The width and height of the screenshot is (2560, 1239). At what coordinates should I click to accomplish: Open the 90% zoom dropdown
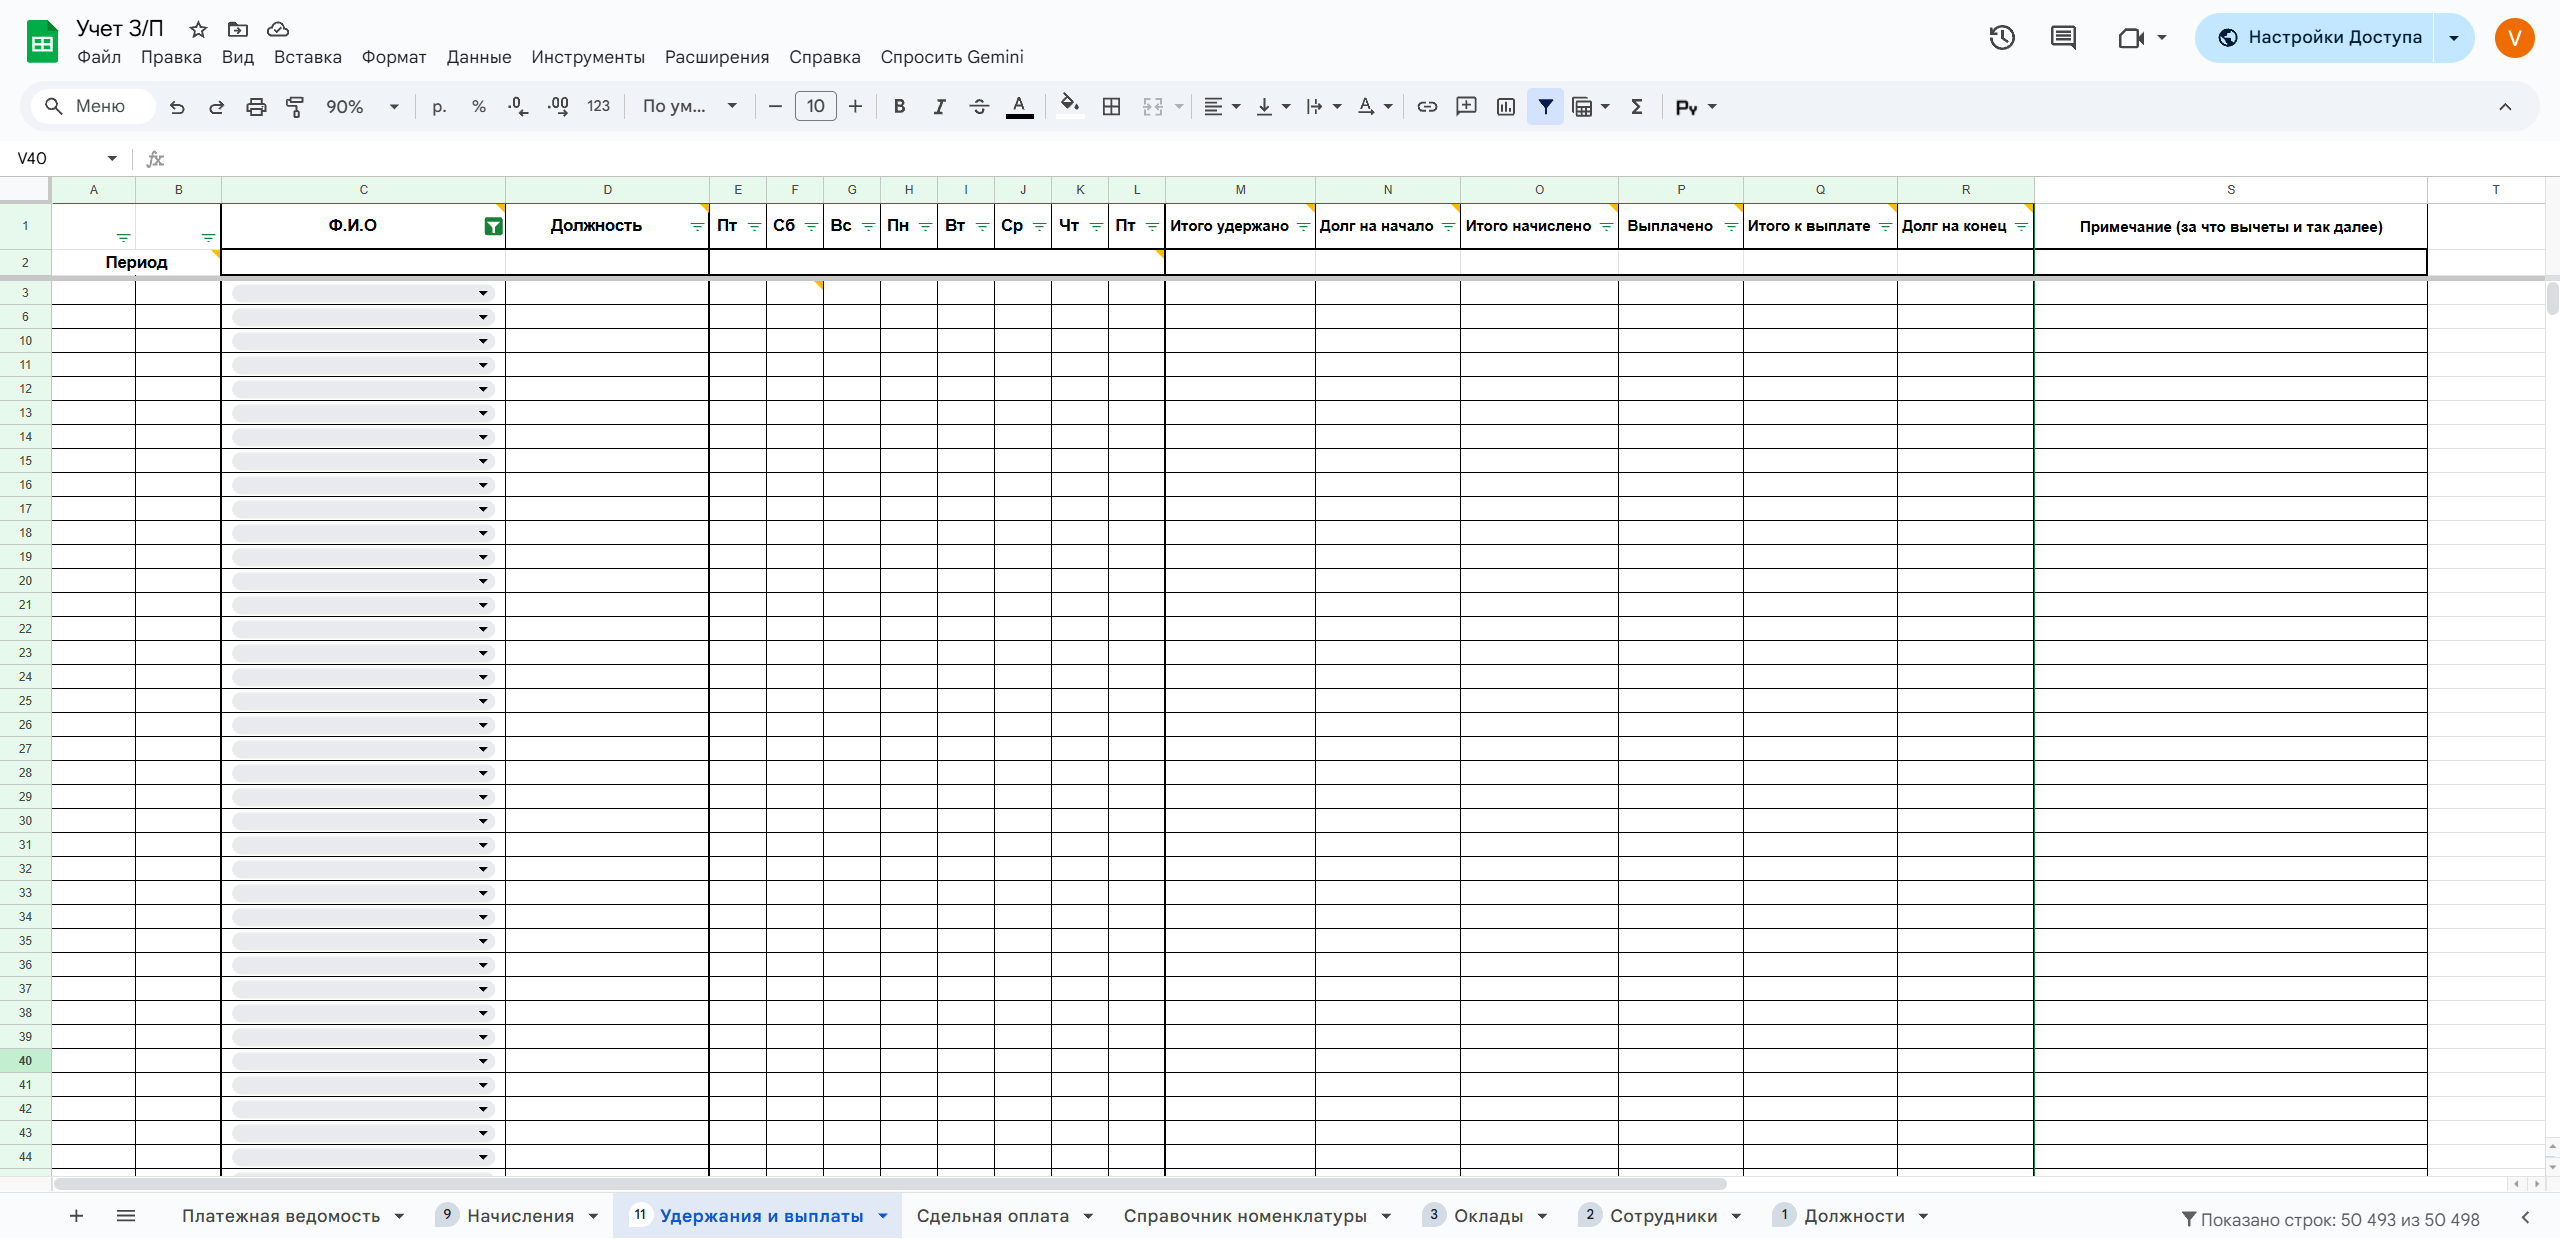pos(362,107)
